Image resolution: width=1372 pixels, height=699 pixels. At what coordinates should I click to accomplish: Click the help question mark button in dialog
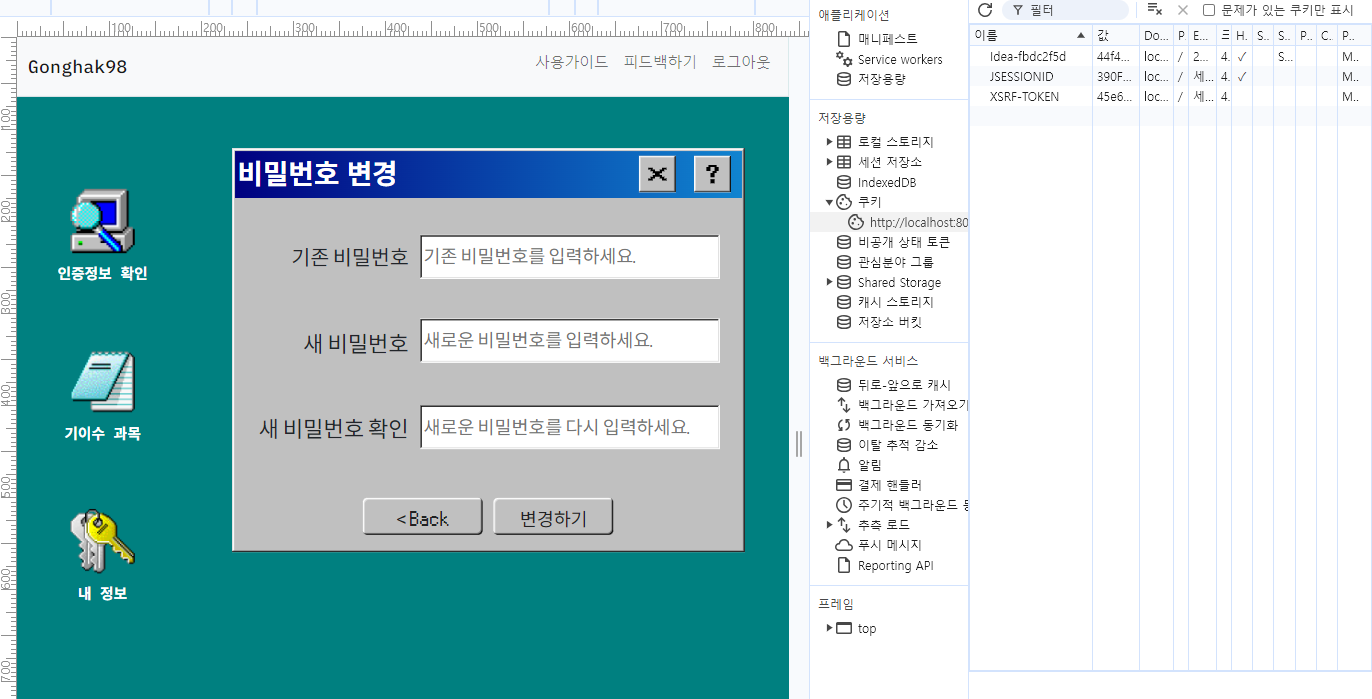[712, 174]
